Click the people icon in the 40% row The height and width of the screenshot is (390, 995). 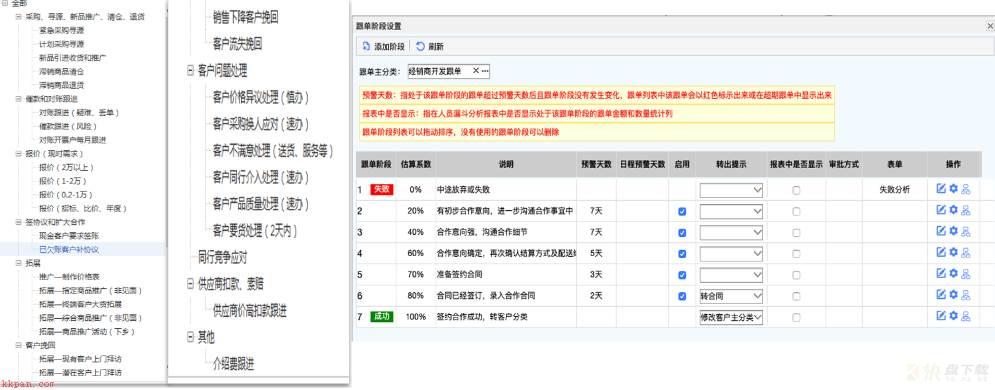point(965,231)
